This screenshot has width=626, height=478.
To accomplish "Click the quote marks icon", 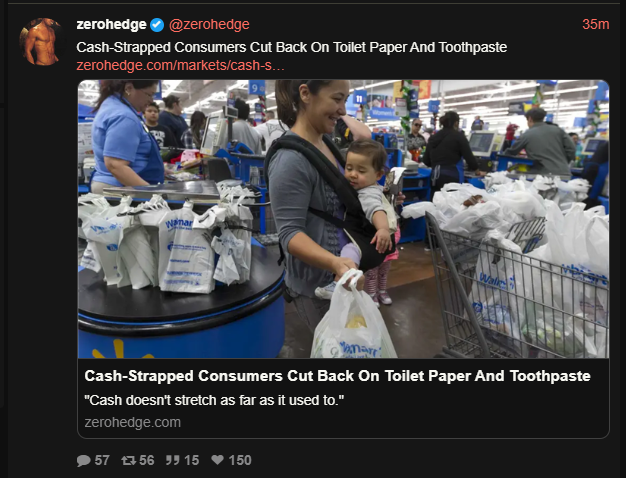I will click(x=172, y=460).
